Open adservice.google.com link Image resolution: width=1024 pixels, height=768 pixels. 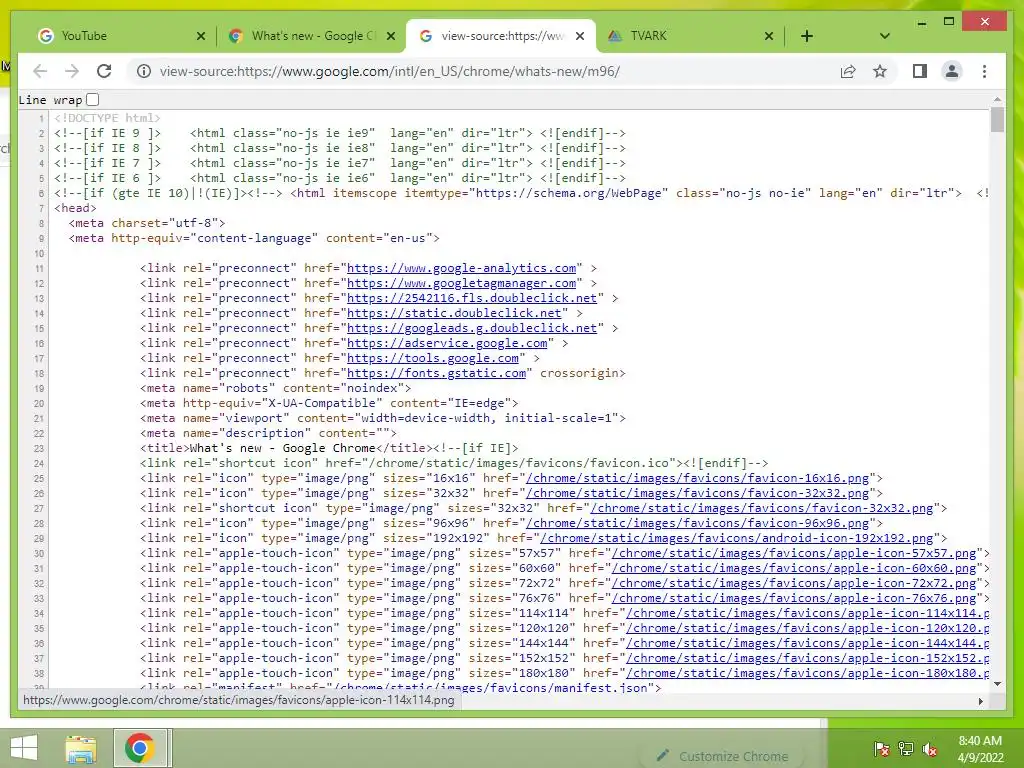[447, 343]
